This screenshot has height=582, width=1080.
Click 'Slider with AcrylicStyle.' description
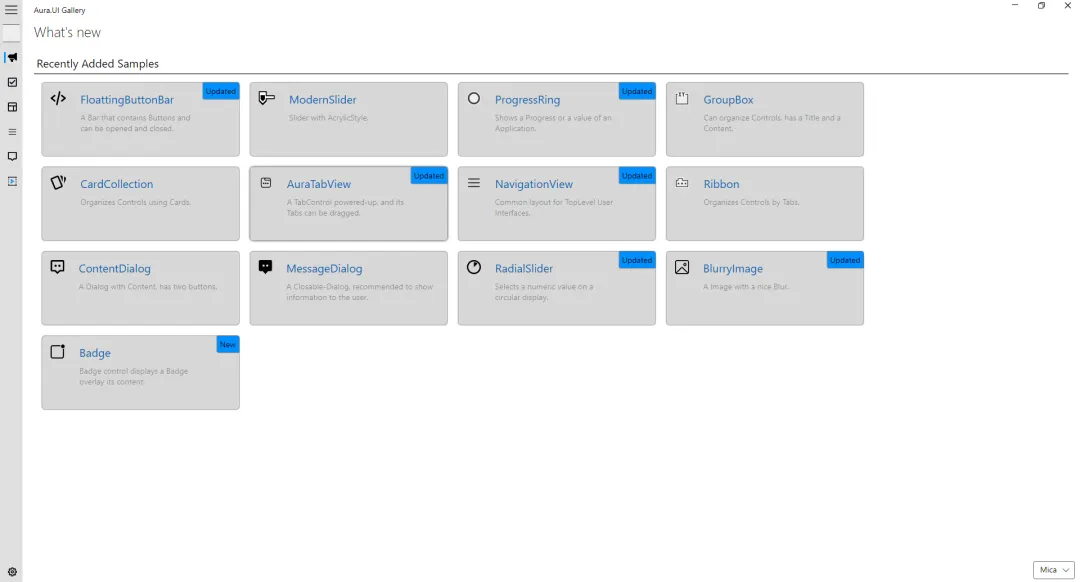pos(329,118)
